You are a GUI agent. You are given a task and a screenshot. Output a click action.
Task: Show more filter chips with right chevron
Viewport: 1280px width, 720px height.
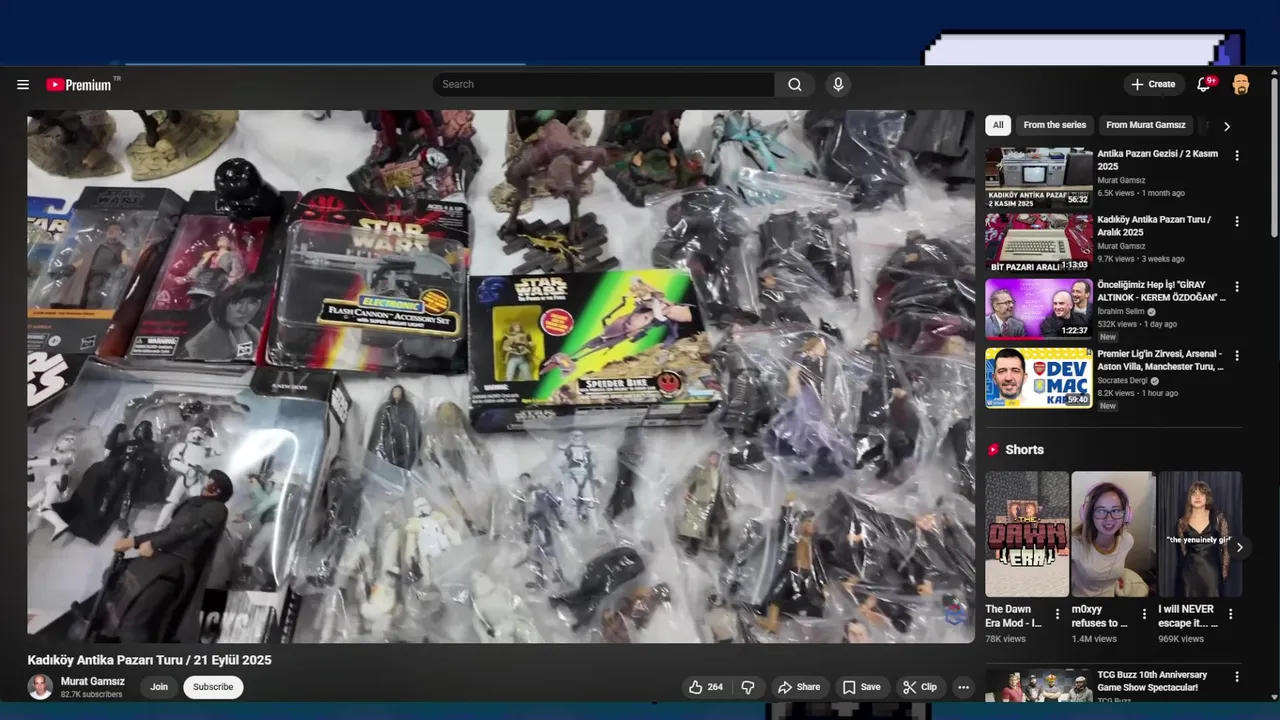1226,126
